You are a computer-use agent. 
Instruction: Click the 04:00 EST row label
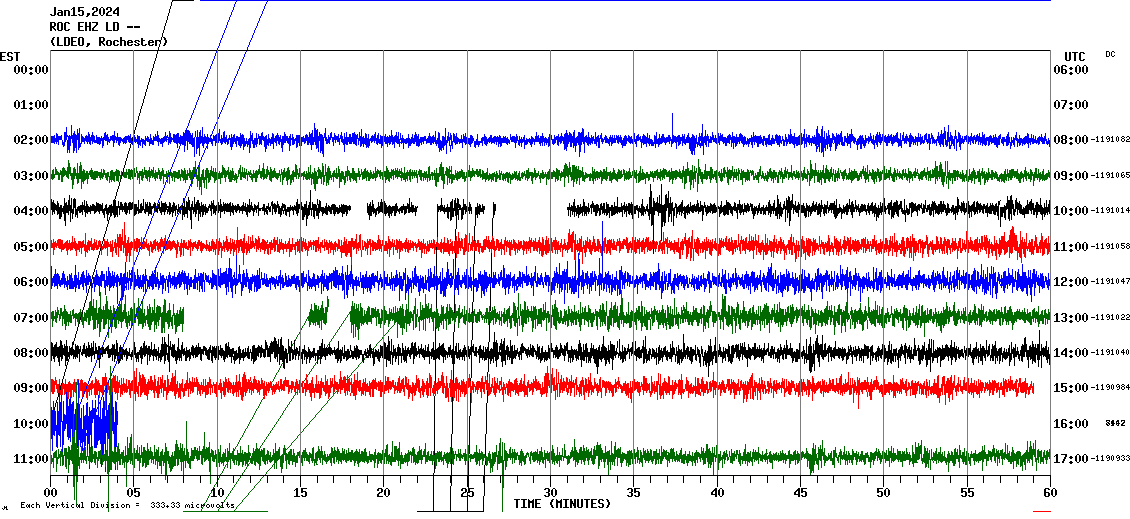click(x=30, y=211)
